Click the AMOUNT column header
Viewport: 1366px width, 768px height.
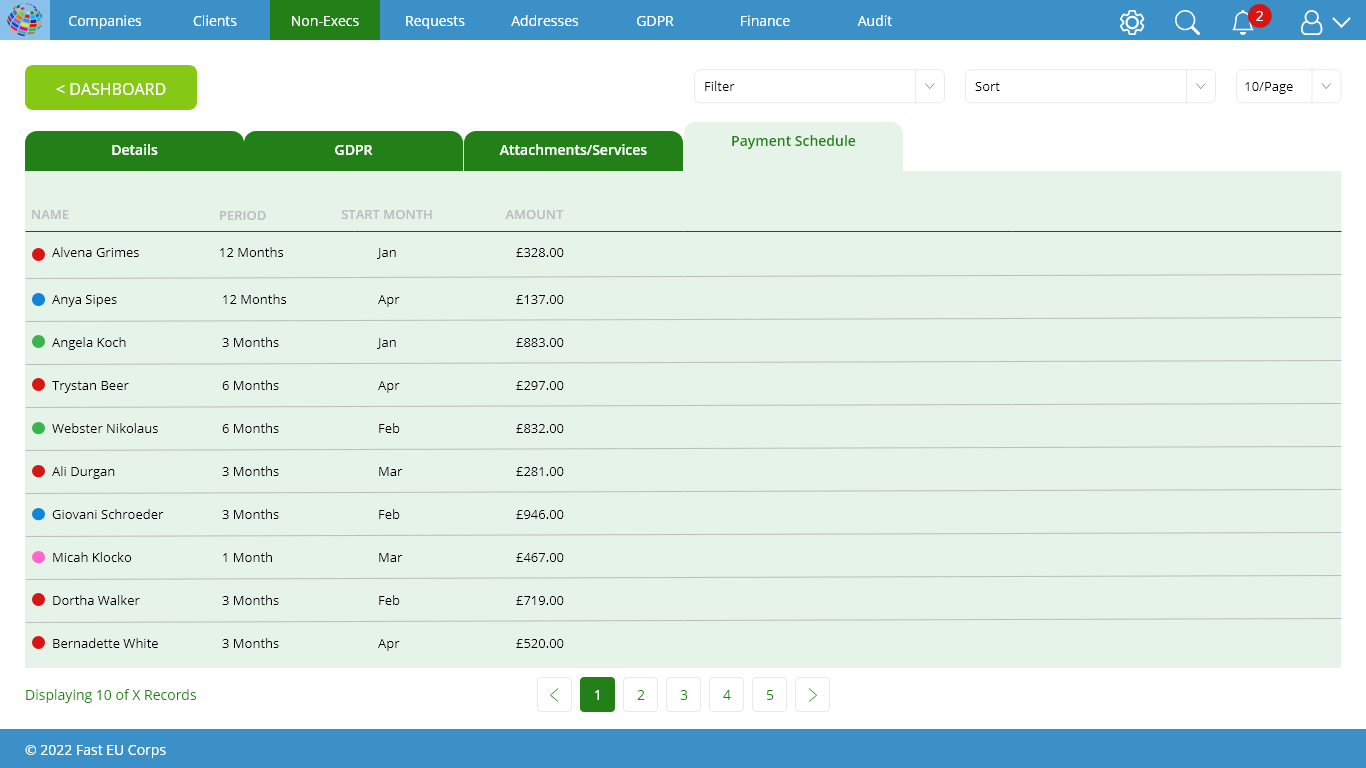[534, 215]
